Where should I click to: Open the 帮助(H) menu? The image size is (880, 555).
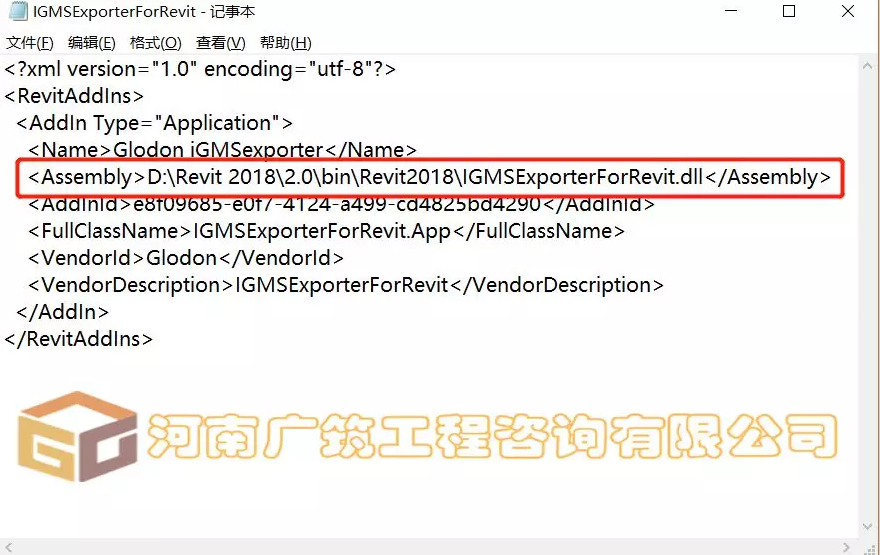(286, 43)
